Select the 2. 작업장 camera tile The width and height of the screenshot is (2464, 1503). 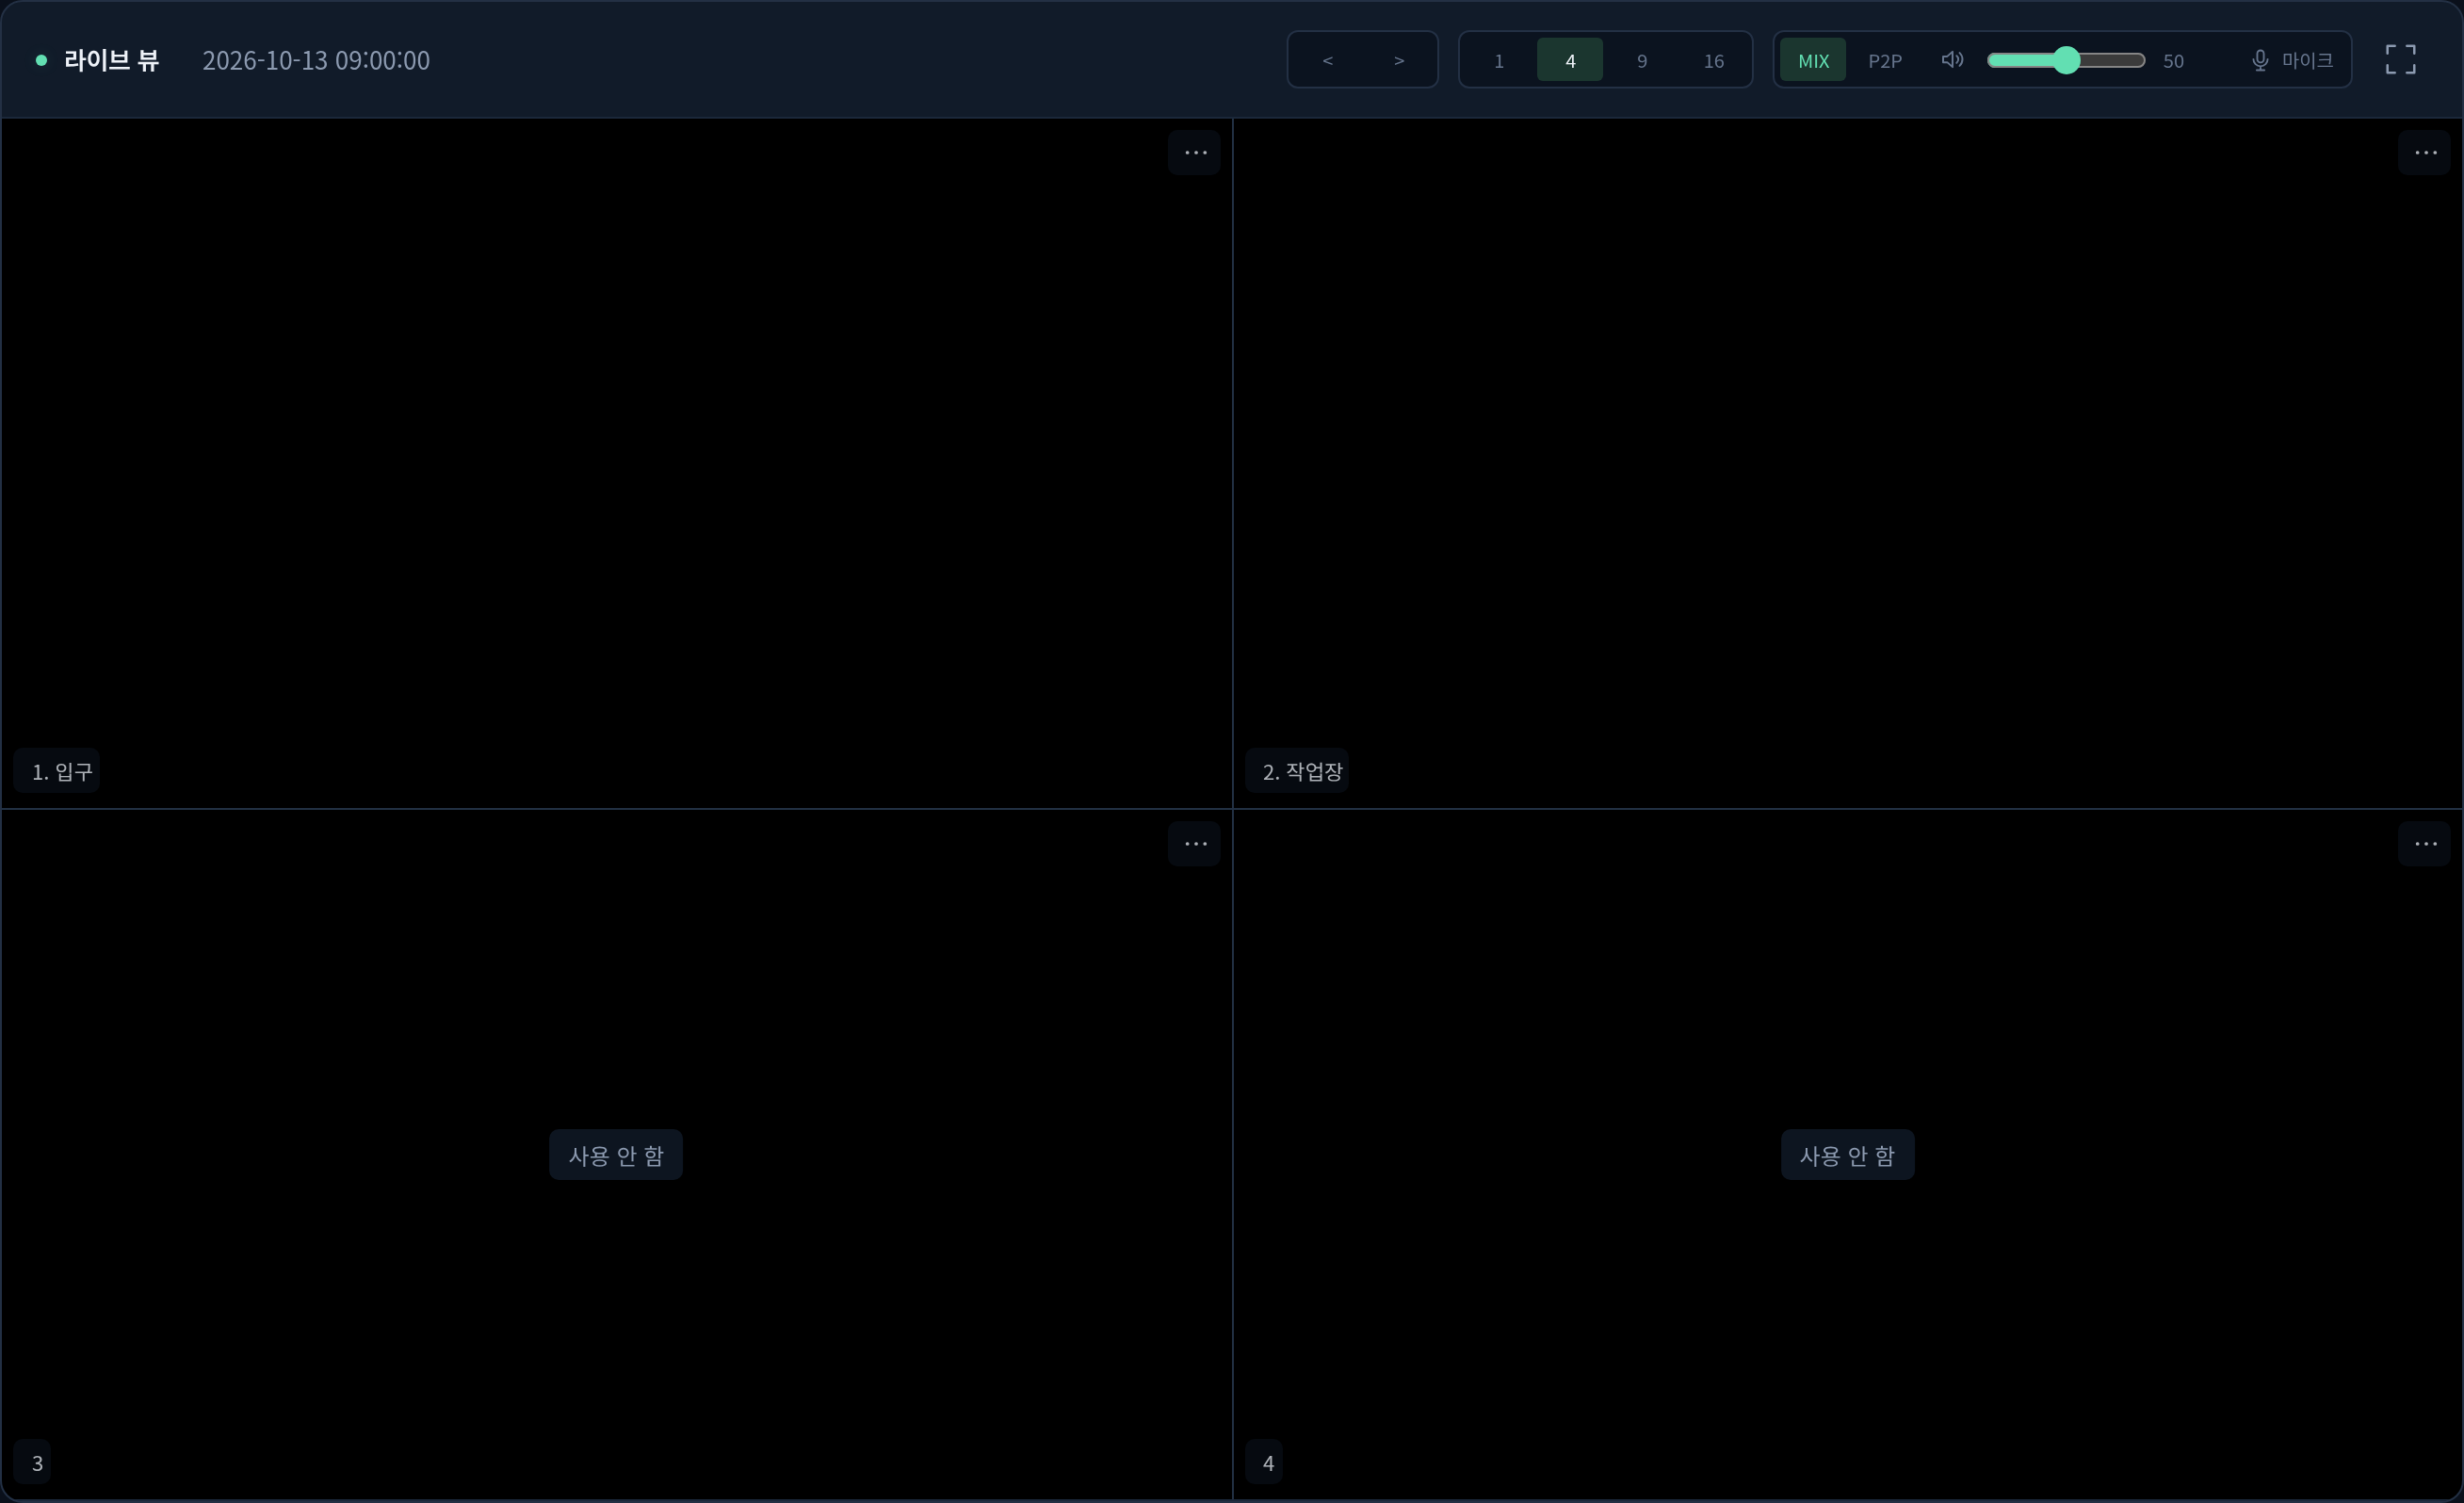[x=1847, y=463]
